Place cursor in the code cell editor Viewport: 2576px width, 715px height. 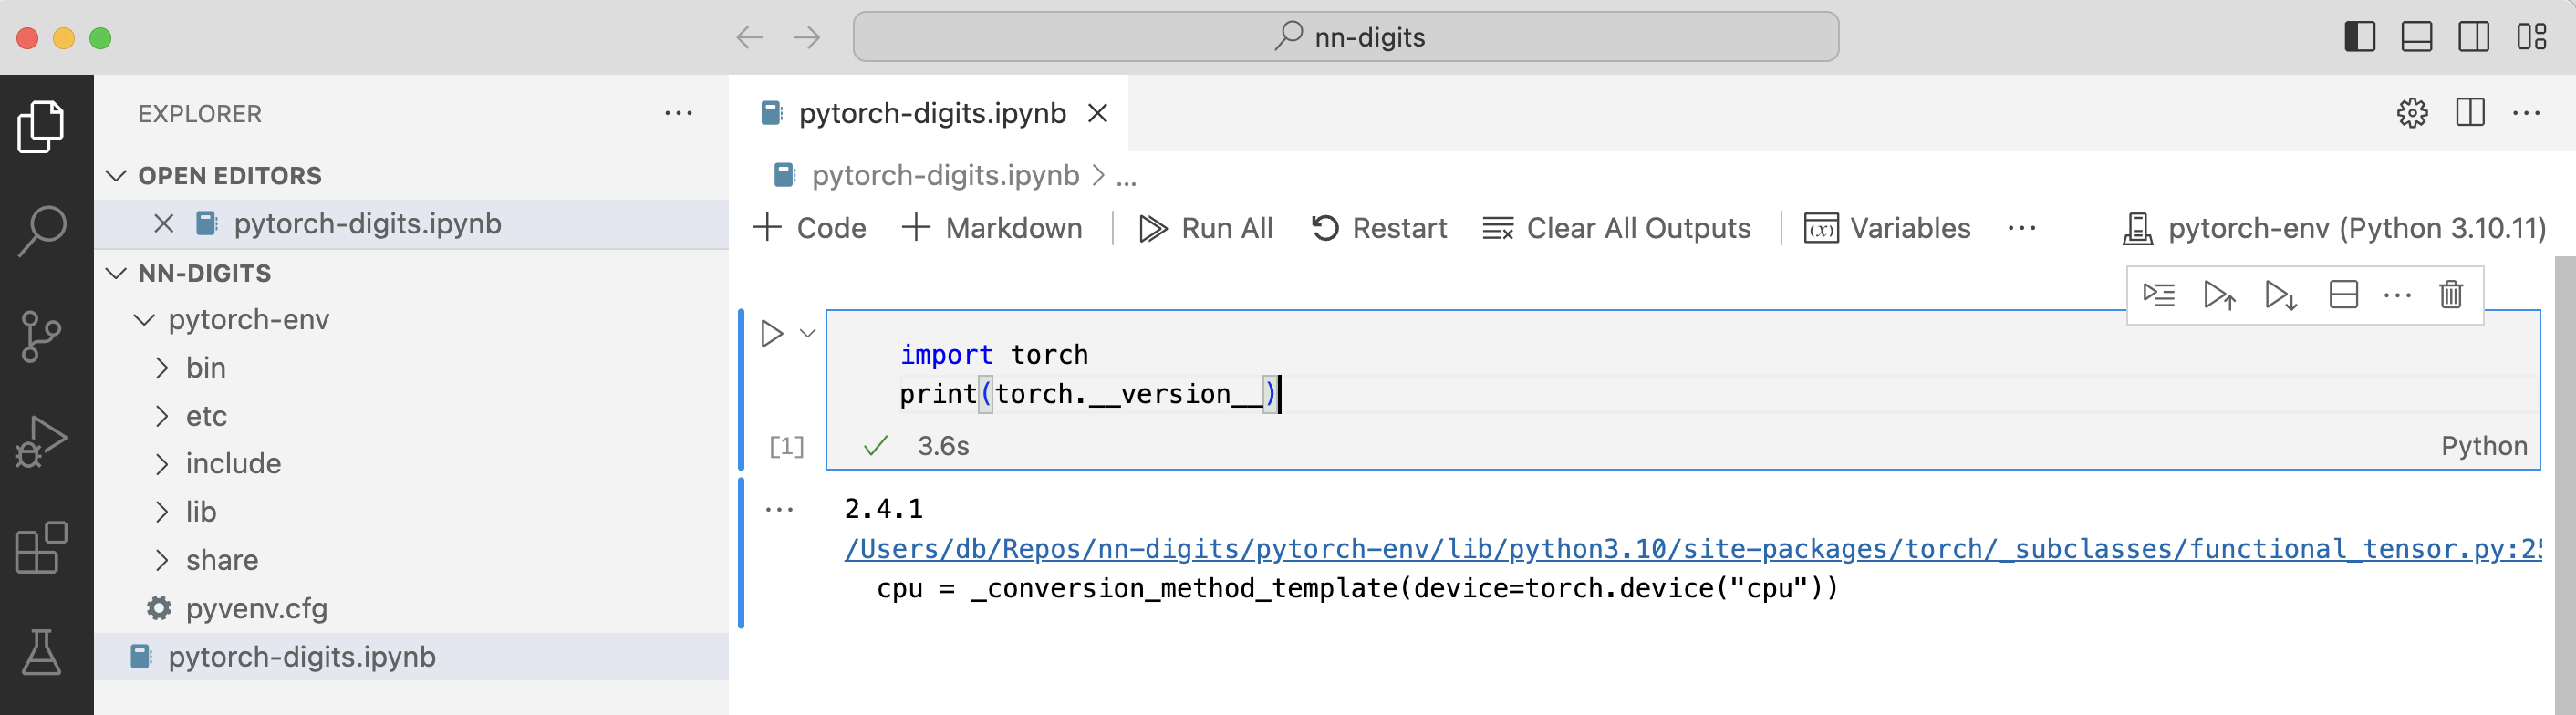[1683, 374]
